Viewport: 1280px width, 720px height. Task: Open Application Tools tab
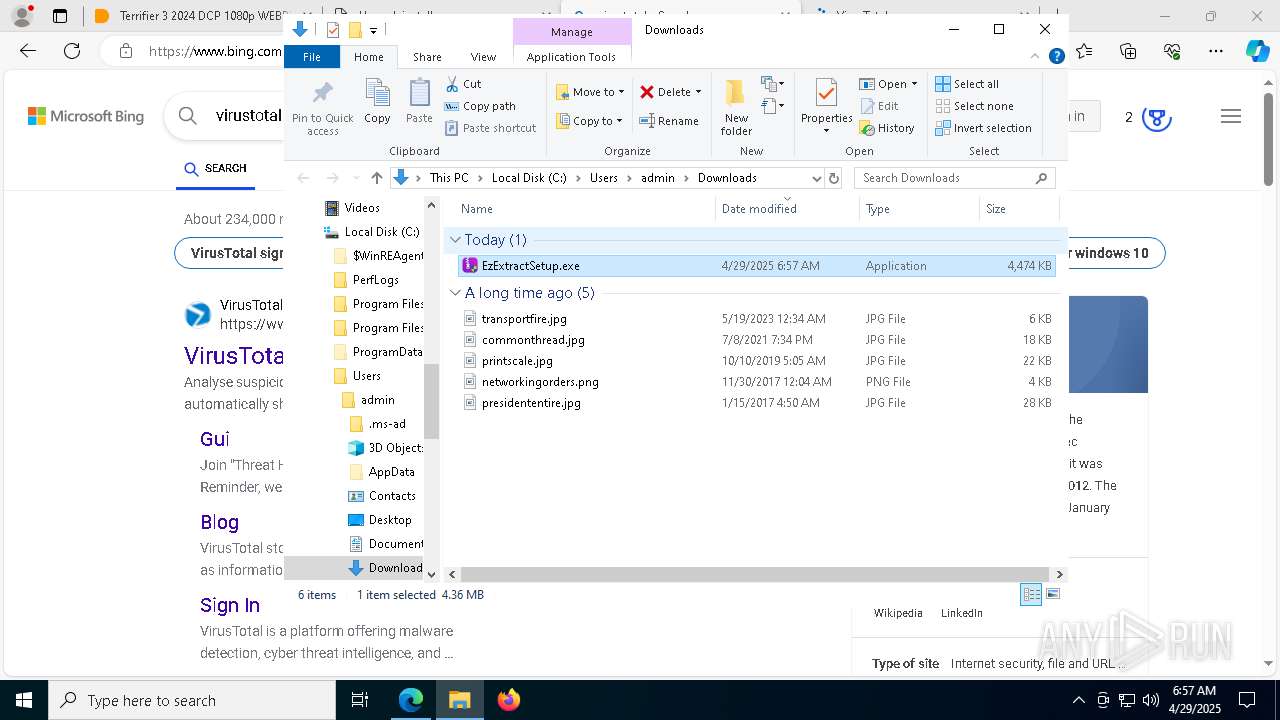coord(571,57)
